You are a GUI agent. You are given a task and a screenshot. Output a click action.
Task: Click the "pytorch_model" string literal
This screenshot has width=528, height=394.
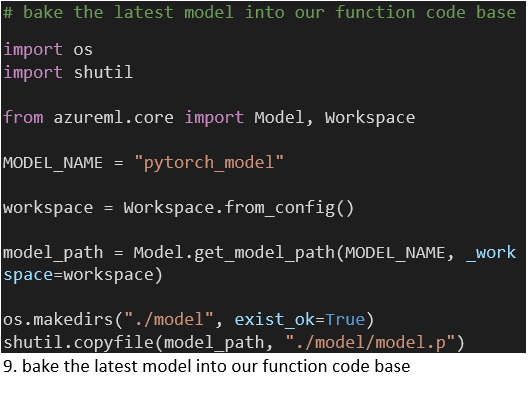click(209, 163)
